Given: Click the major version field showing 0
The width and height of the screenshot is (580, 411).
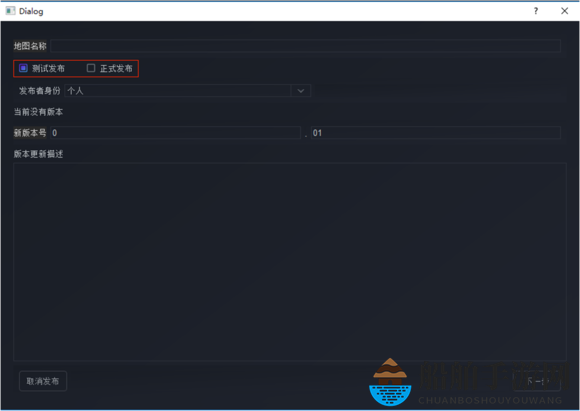Looking at the screenshot, I should coord(175,133).
